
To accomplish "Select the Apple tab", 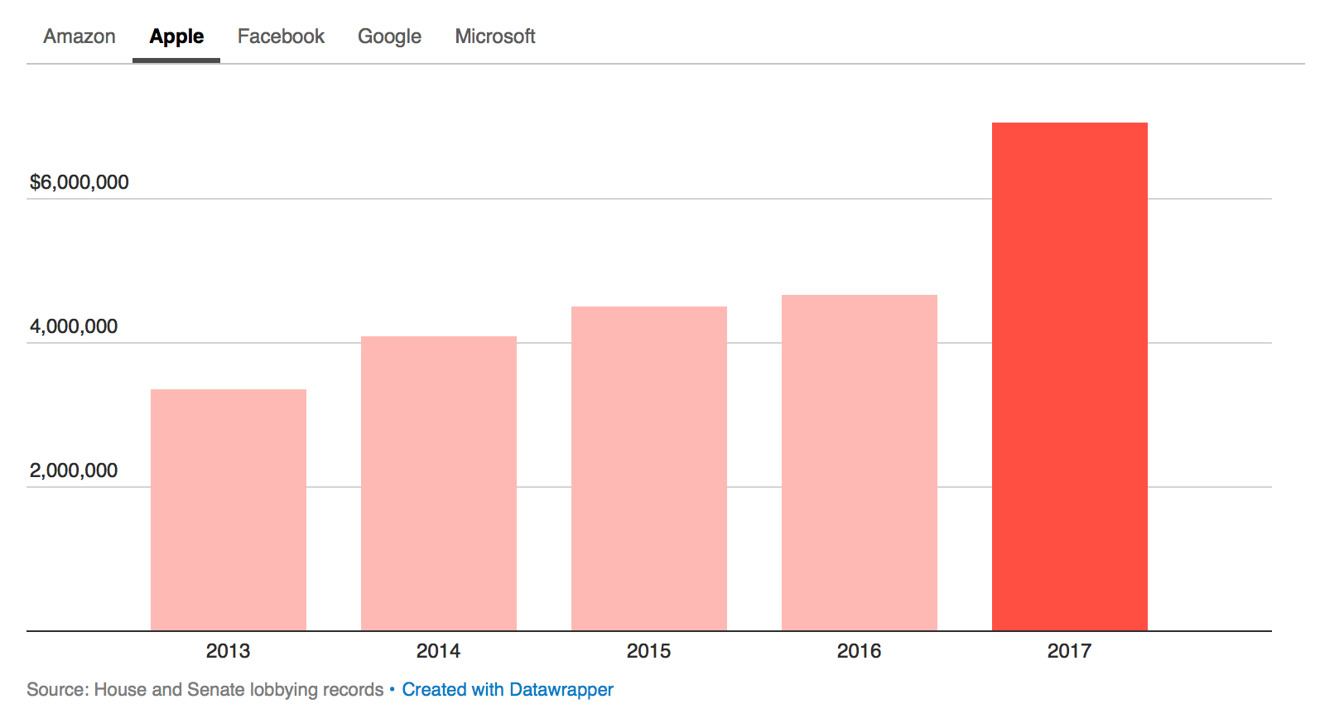I will coord(177,37).
